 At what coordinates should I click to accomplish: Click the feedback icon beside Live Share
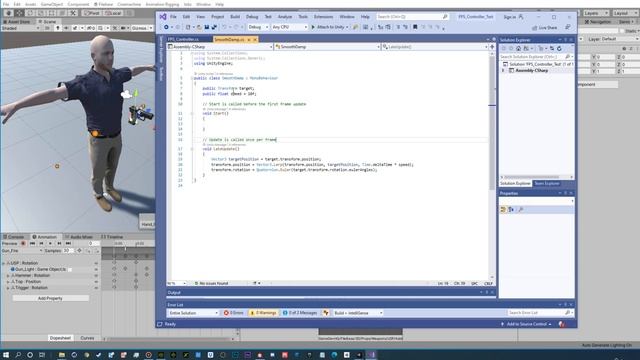[567, 27]
